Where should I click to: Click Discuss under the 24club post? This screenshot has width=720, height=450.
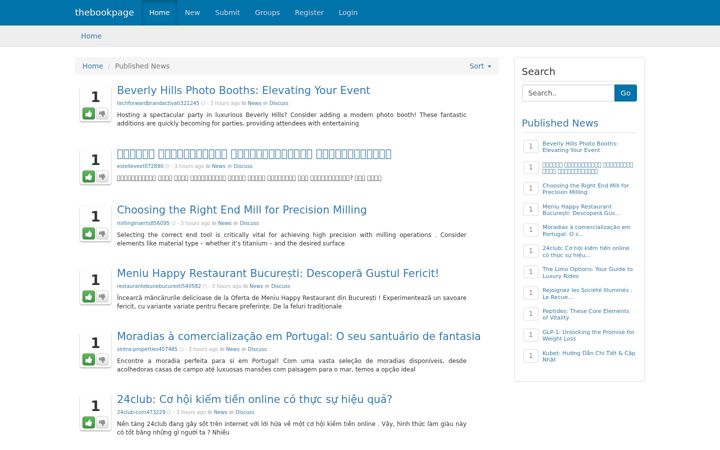(x=245, y=412)
